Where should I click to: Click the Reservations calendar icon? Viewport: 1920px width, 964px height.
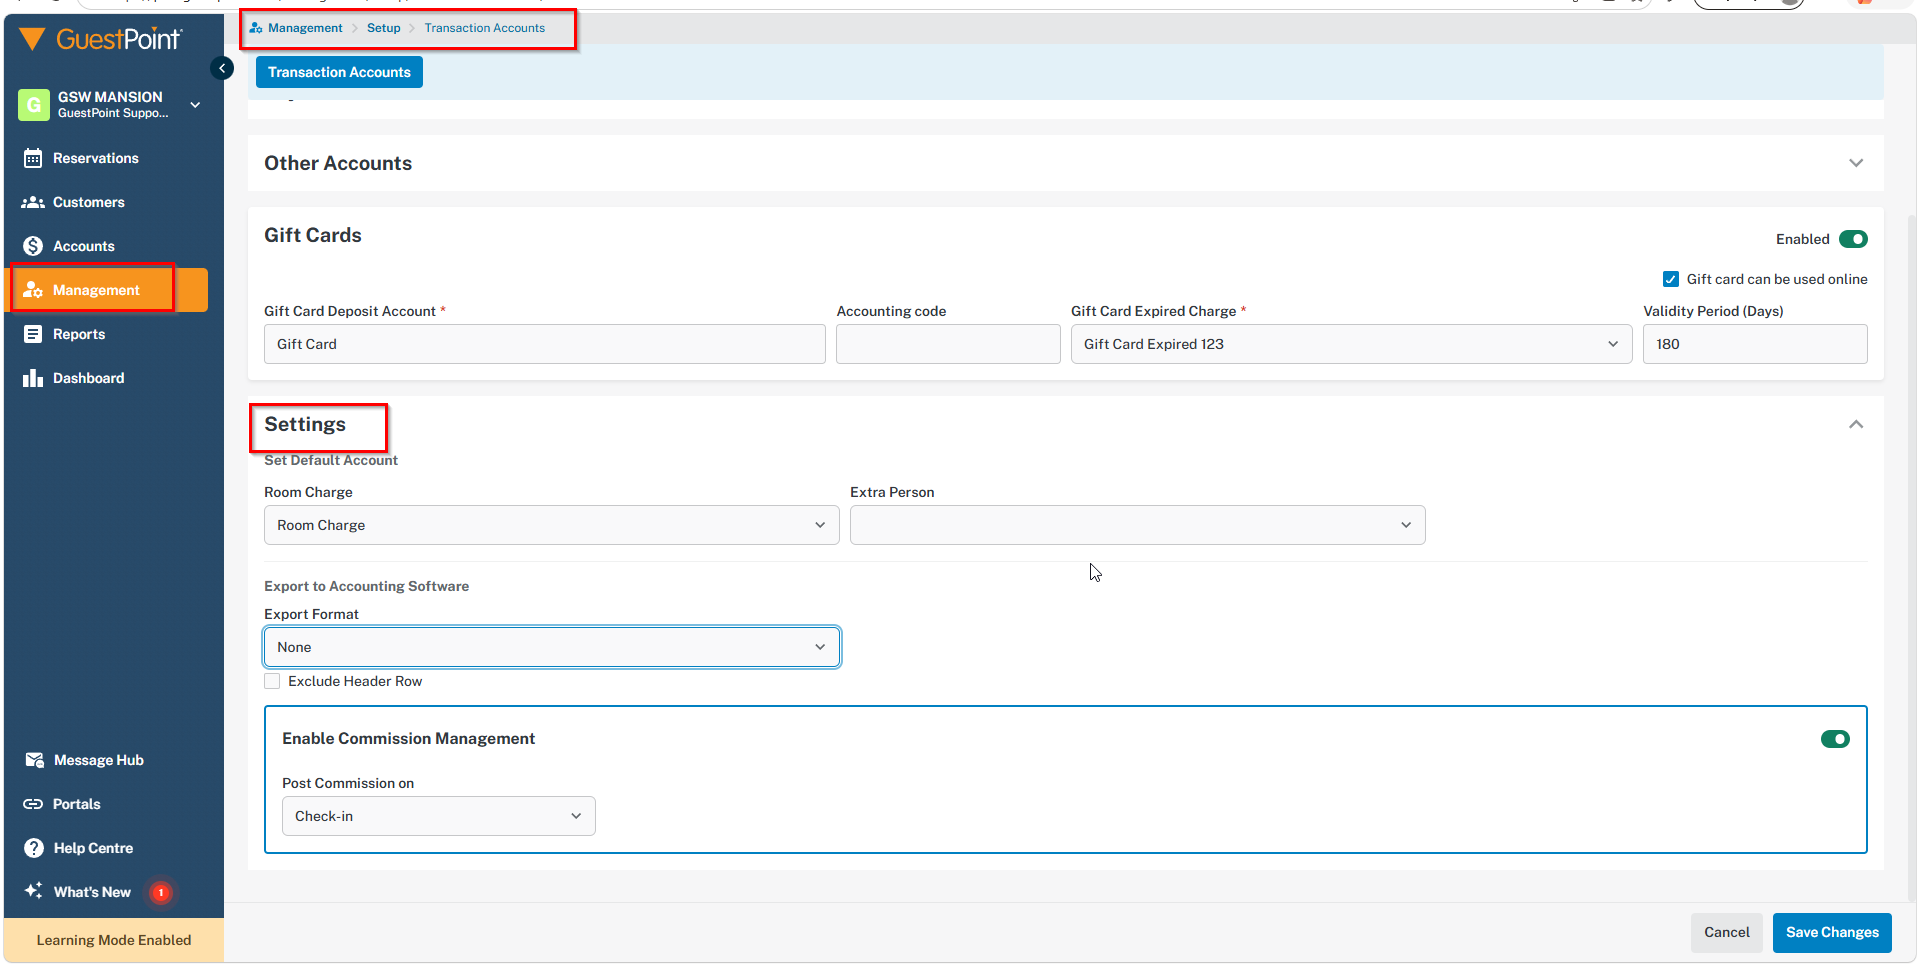[33, 158]
